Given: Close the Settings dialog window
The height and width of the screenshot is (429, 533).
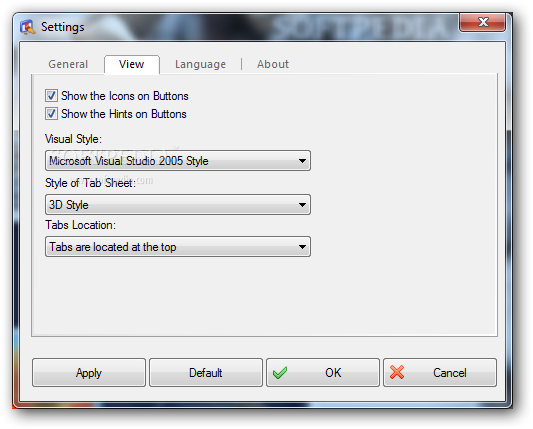Looking at the screenshot, I should [x=482, y=22].
